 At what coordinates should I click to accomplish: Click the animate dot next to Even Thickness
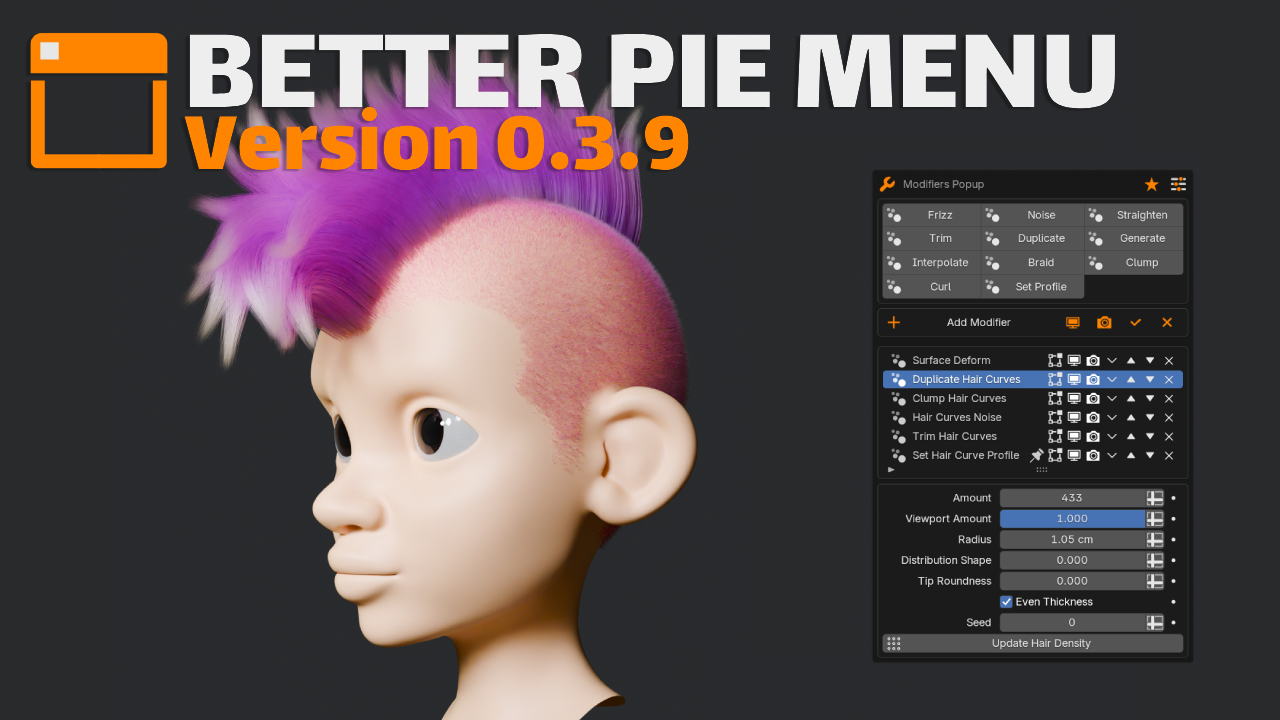1173,602
